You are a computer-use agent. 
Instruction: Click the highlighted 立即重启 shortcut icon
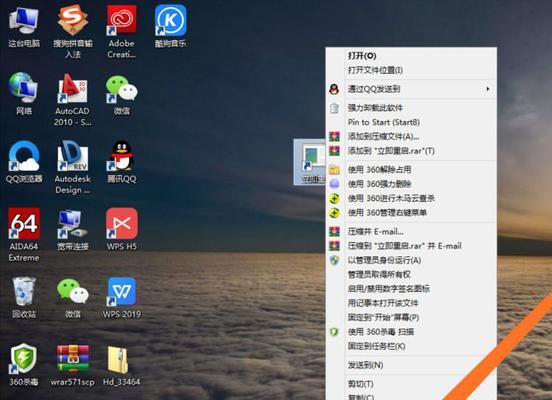point(310,162)
